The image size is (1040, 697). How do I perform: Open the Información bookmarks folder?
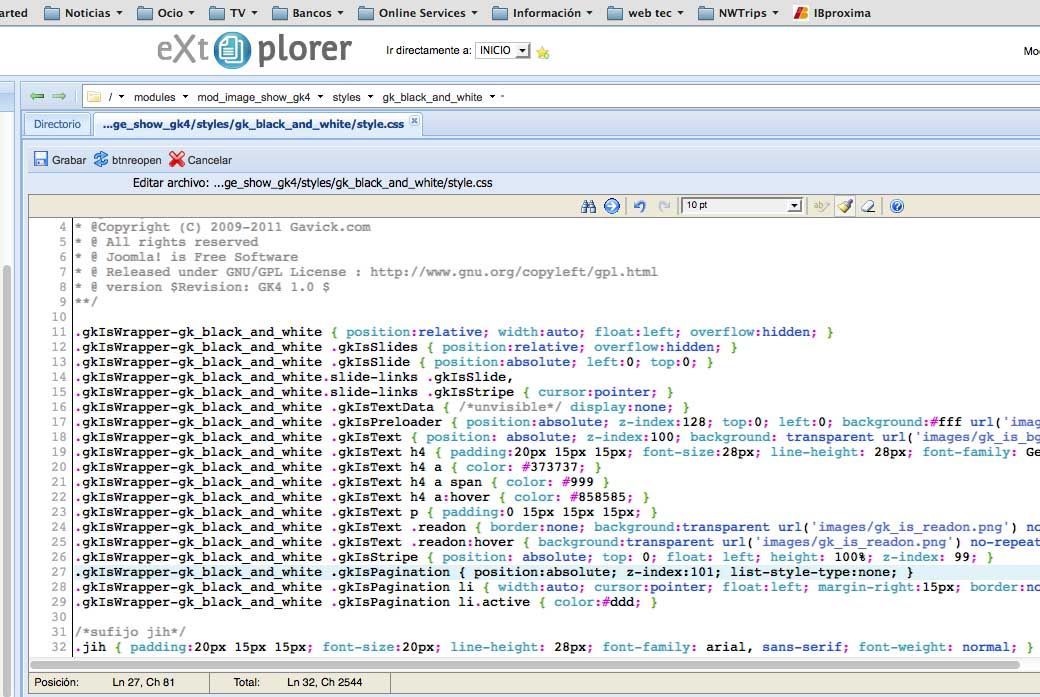543,13
